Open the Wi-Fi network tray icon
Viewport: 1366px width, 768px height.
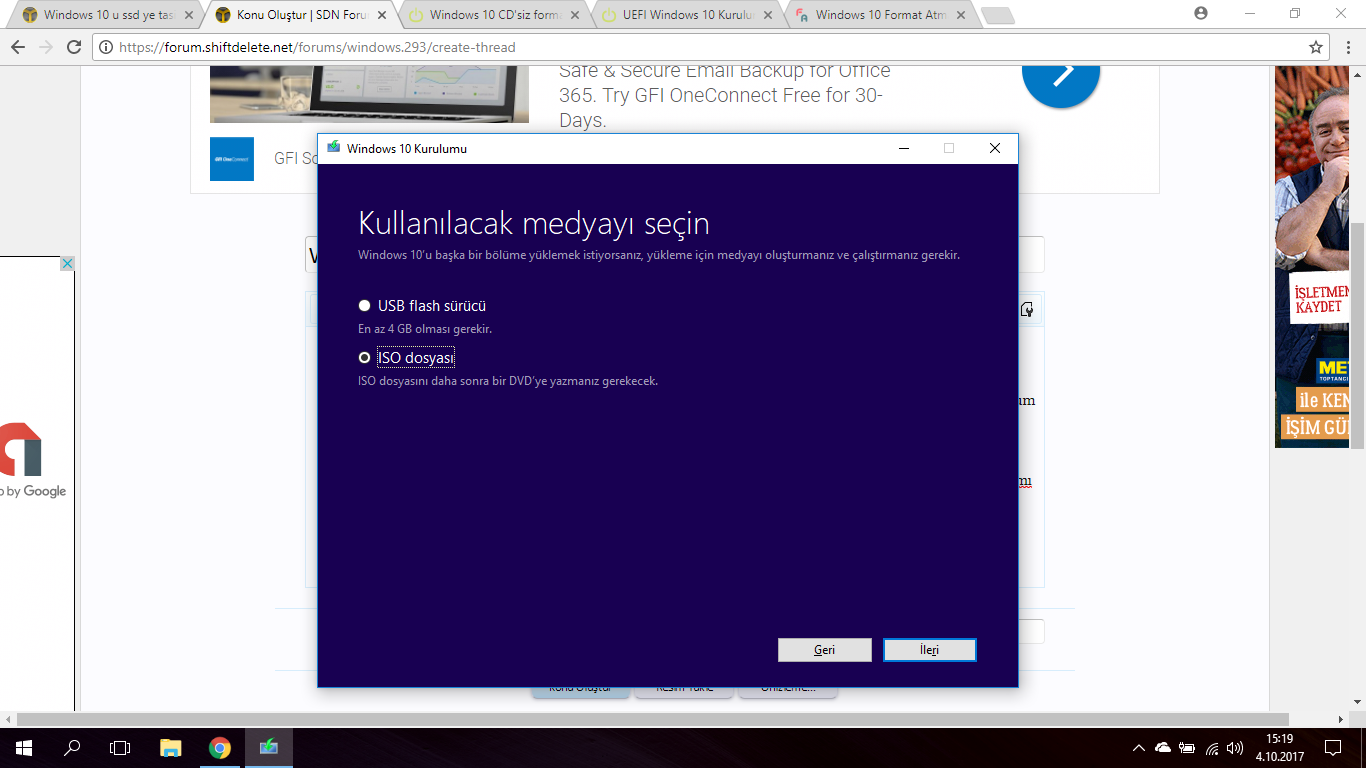(x=1212, y=748)
